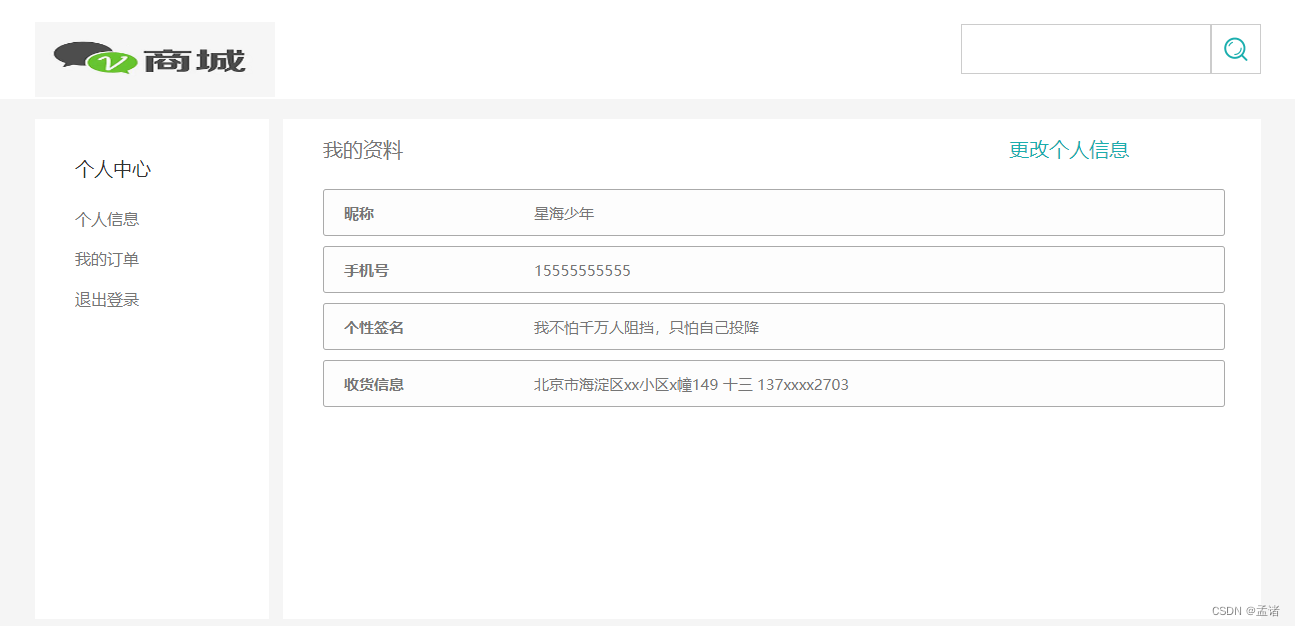
Task: Click the 个性签名 label
Action: (374, 327)
